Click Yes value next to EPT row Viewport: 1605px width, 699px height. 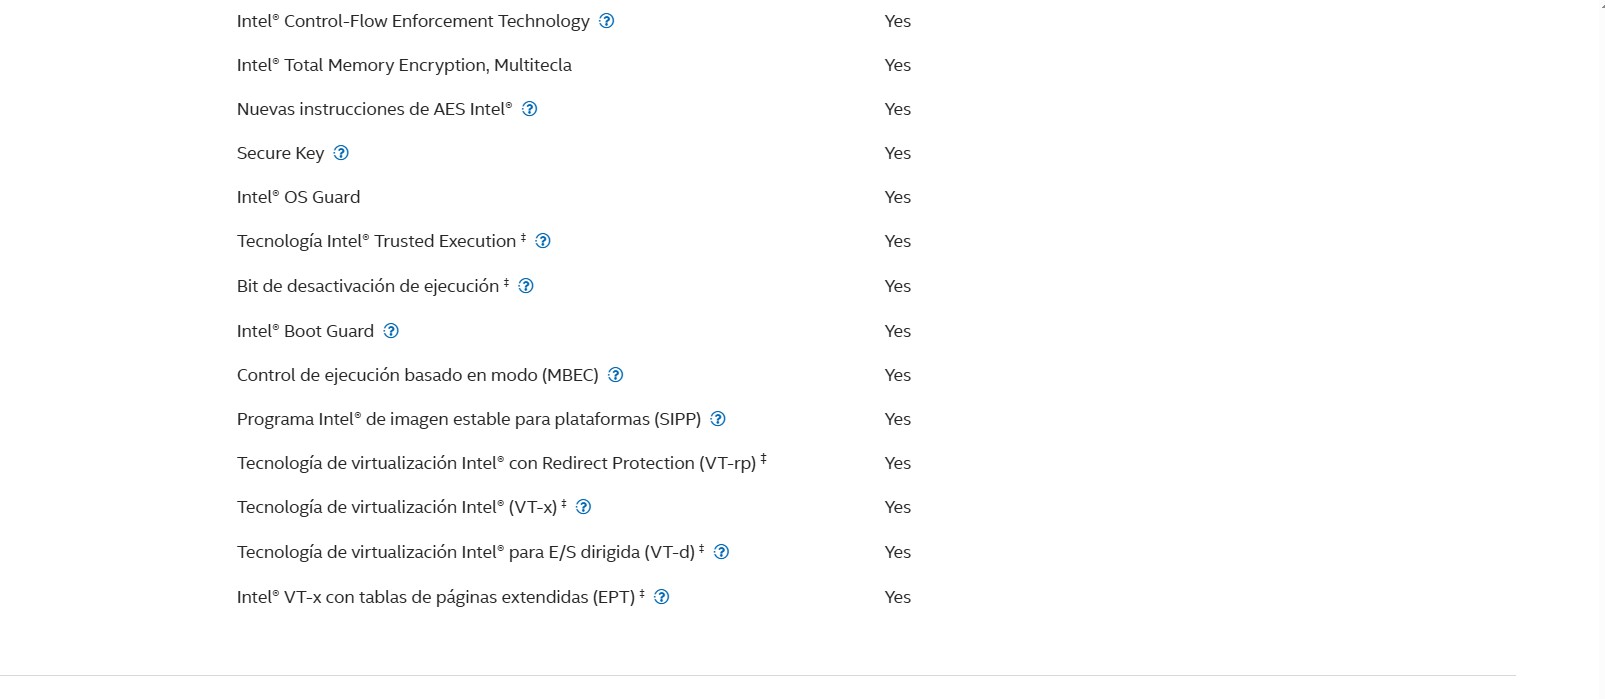pos(898,597)
